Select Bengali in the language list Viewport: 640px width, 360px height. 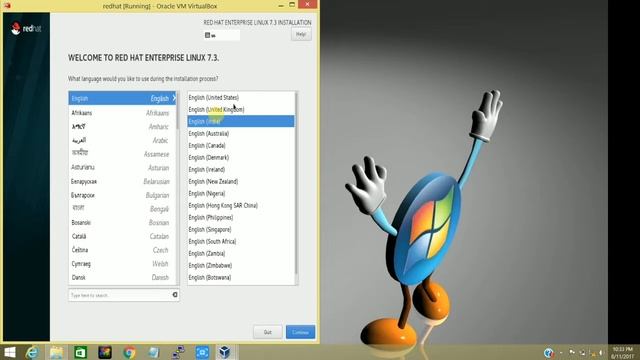click(x=122, y=209)
